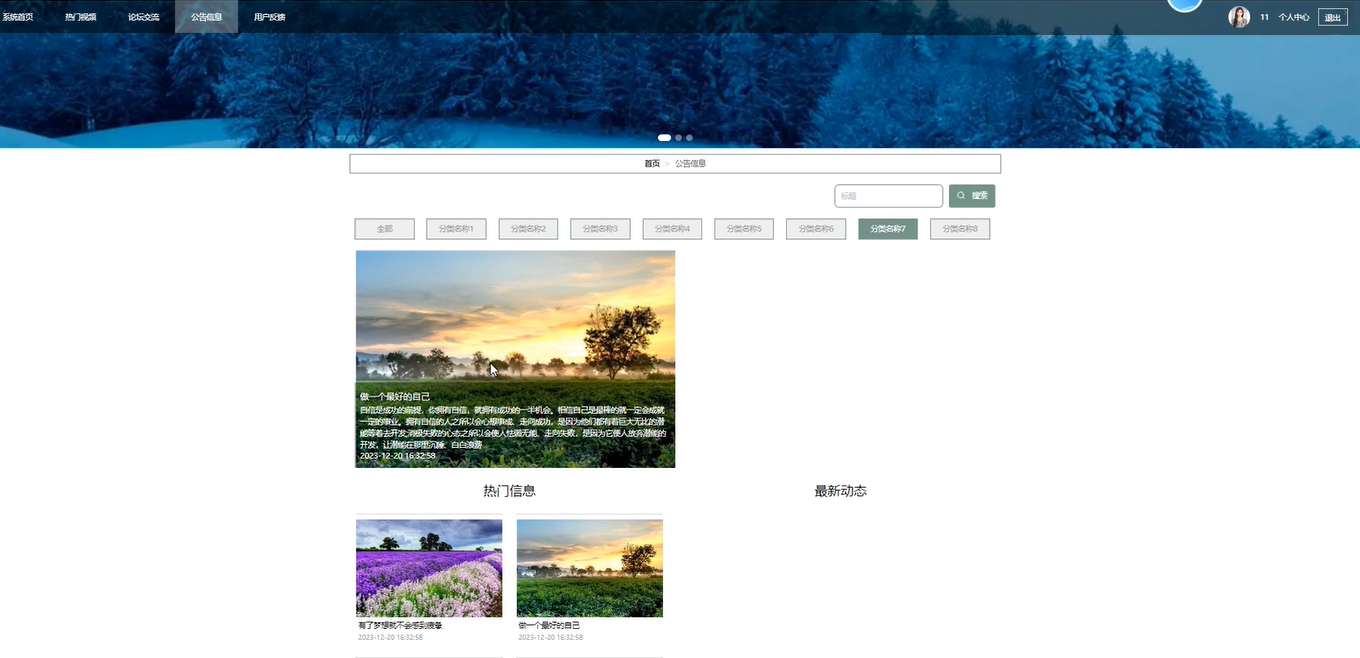Viewport: 1360px width, 658px height.
Task: Select the first carousel indicator dot
Action: point(664,138)
